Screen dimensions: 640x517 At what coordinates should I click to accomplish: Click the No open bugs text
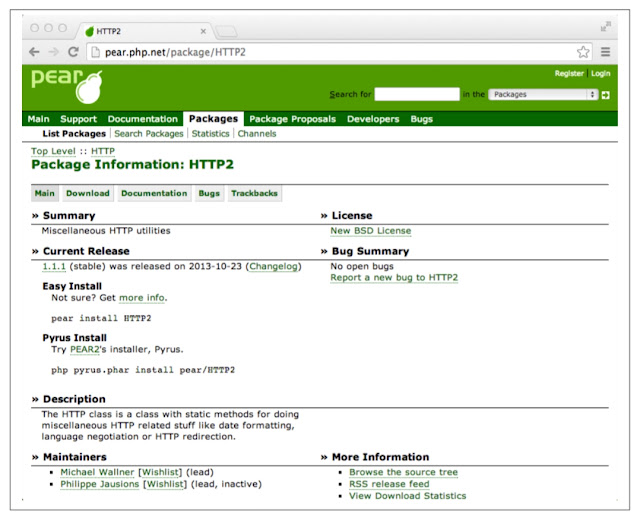[362, 266]
